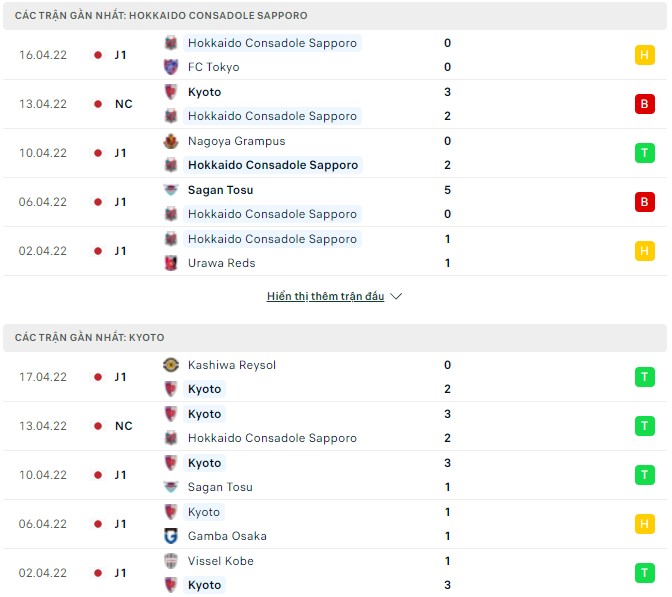This screenshot has height=597, width=672.
Task: Expand list with 'Hiển thị thêm trận đấu' chevron
Action: 396,297
